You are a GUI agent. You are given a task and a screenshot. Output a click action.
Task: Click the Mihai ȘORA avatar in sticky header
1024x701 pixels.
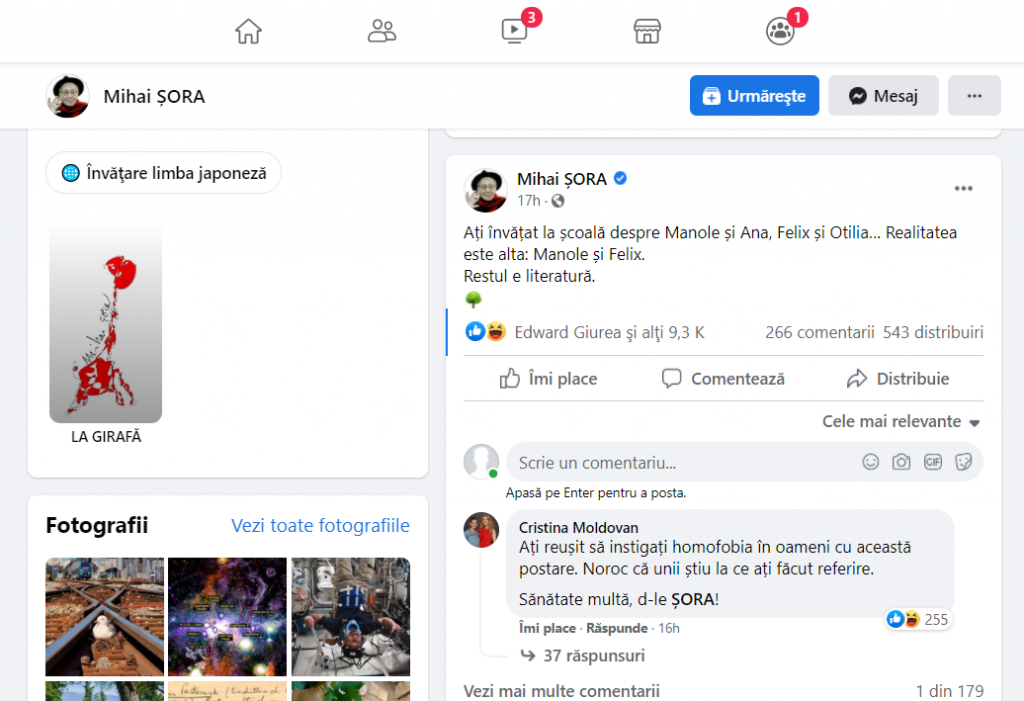pyautogui.click(x=67, y=96)
